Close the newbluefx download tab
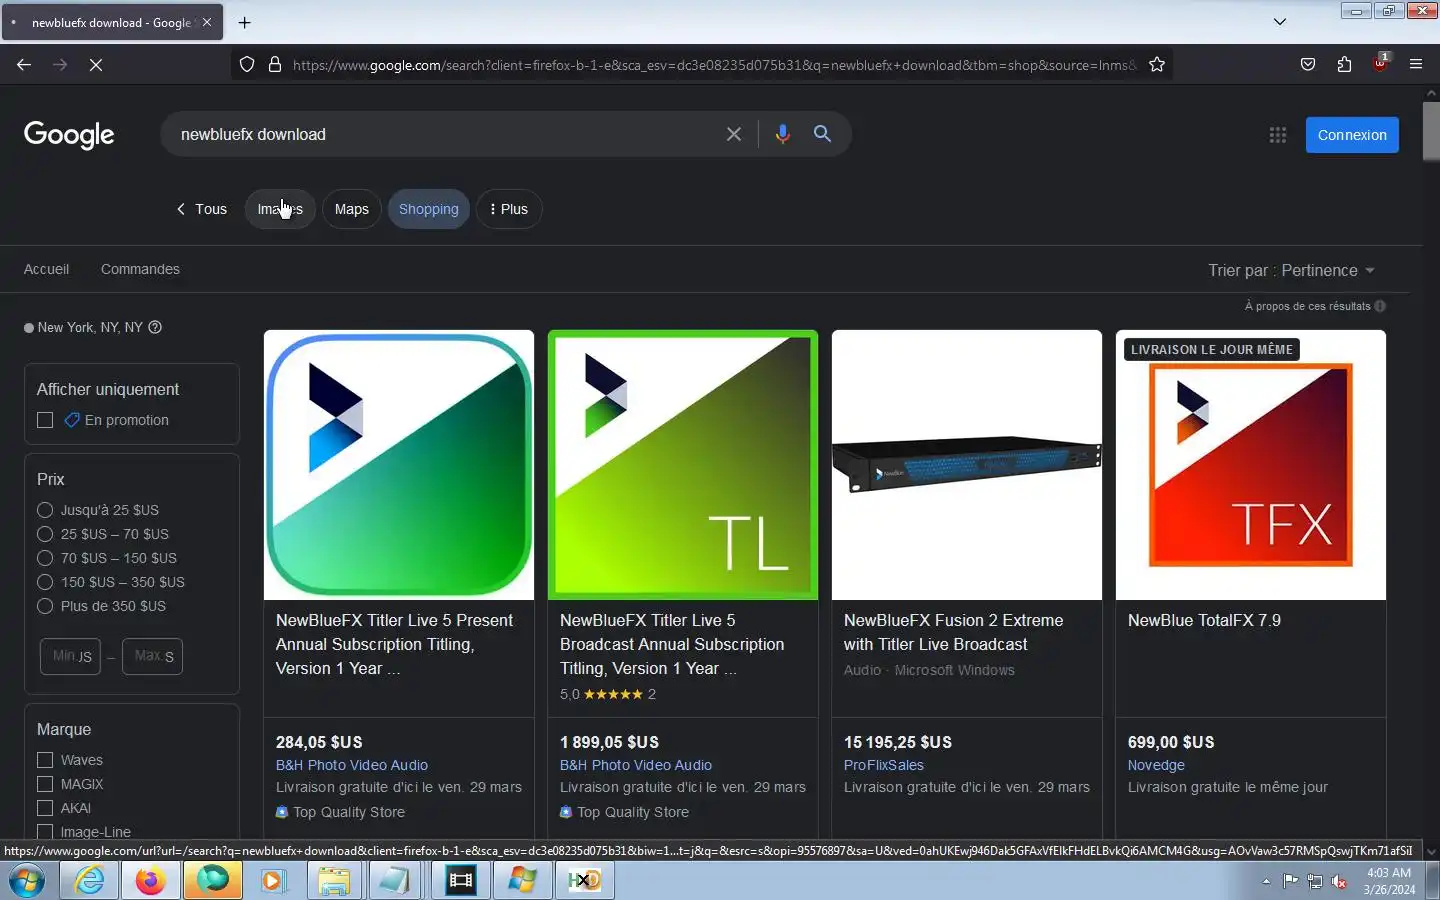Viewport: 1440px width, 900px height. pyautogui.click(x=207, y=22)
